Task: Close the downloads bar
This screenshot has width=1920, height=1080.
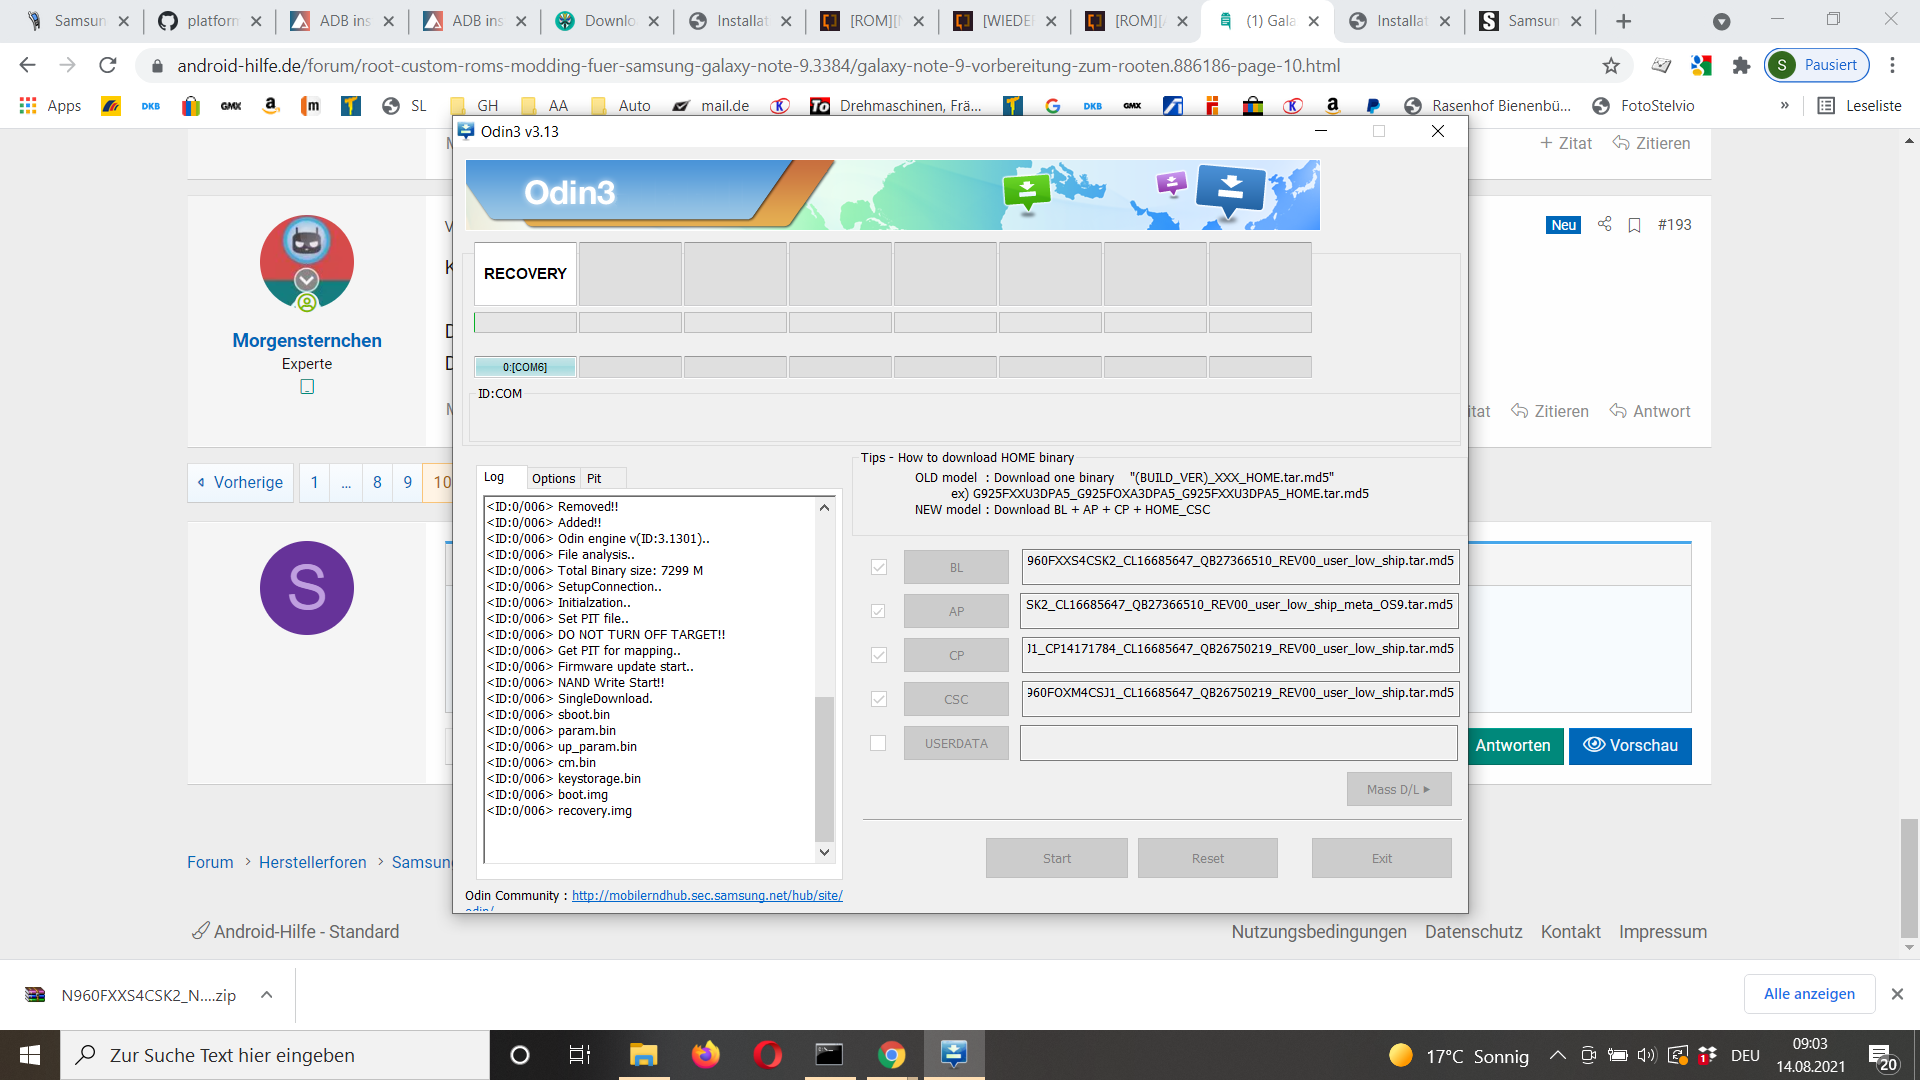Action: [x=1896, y=994]
